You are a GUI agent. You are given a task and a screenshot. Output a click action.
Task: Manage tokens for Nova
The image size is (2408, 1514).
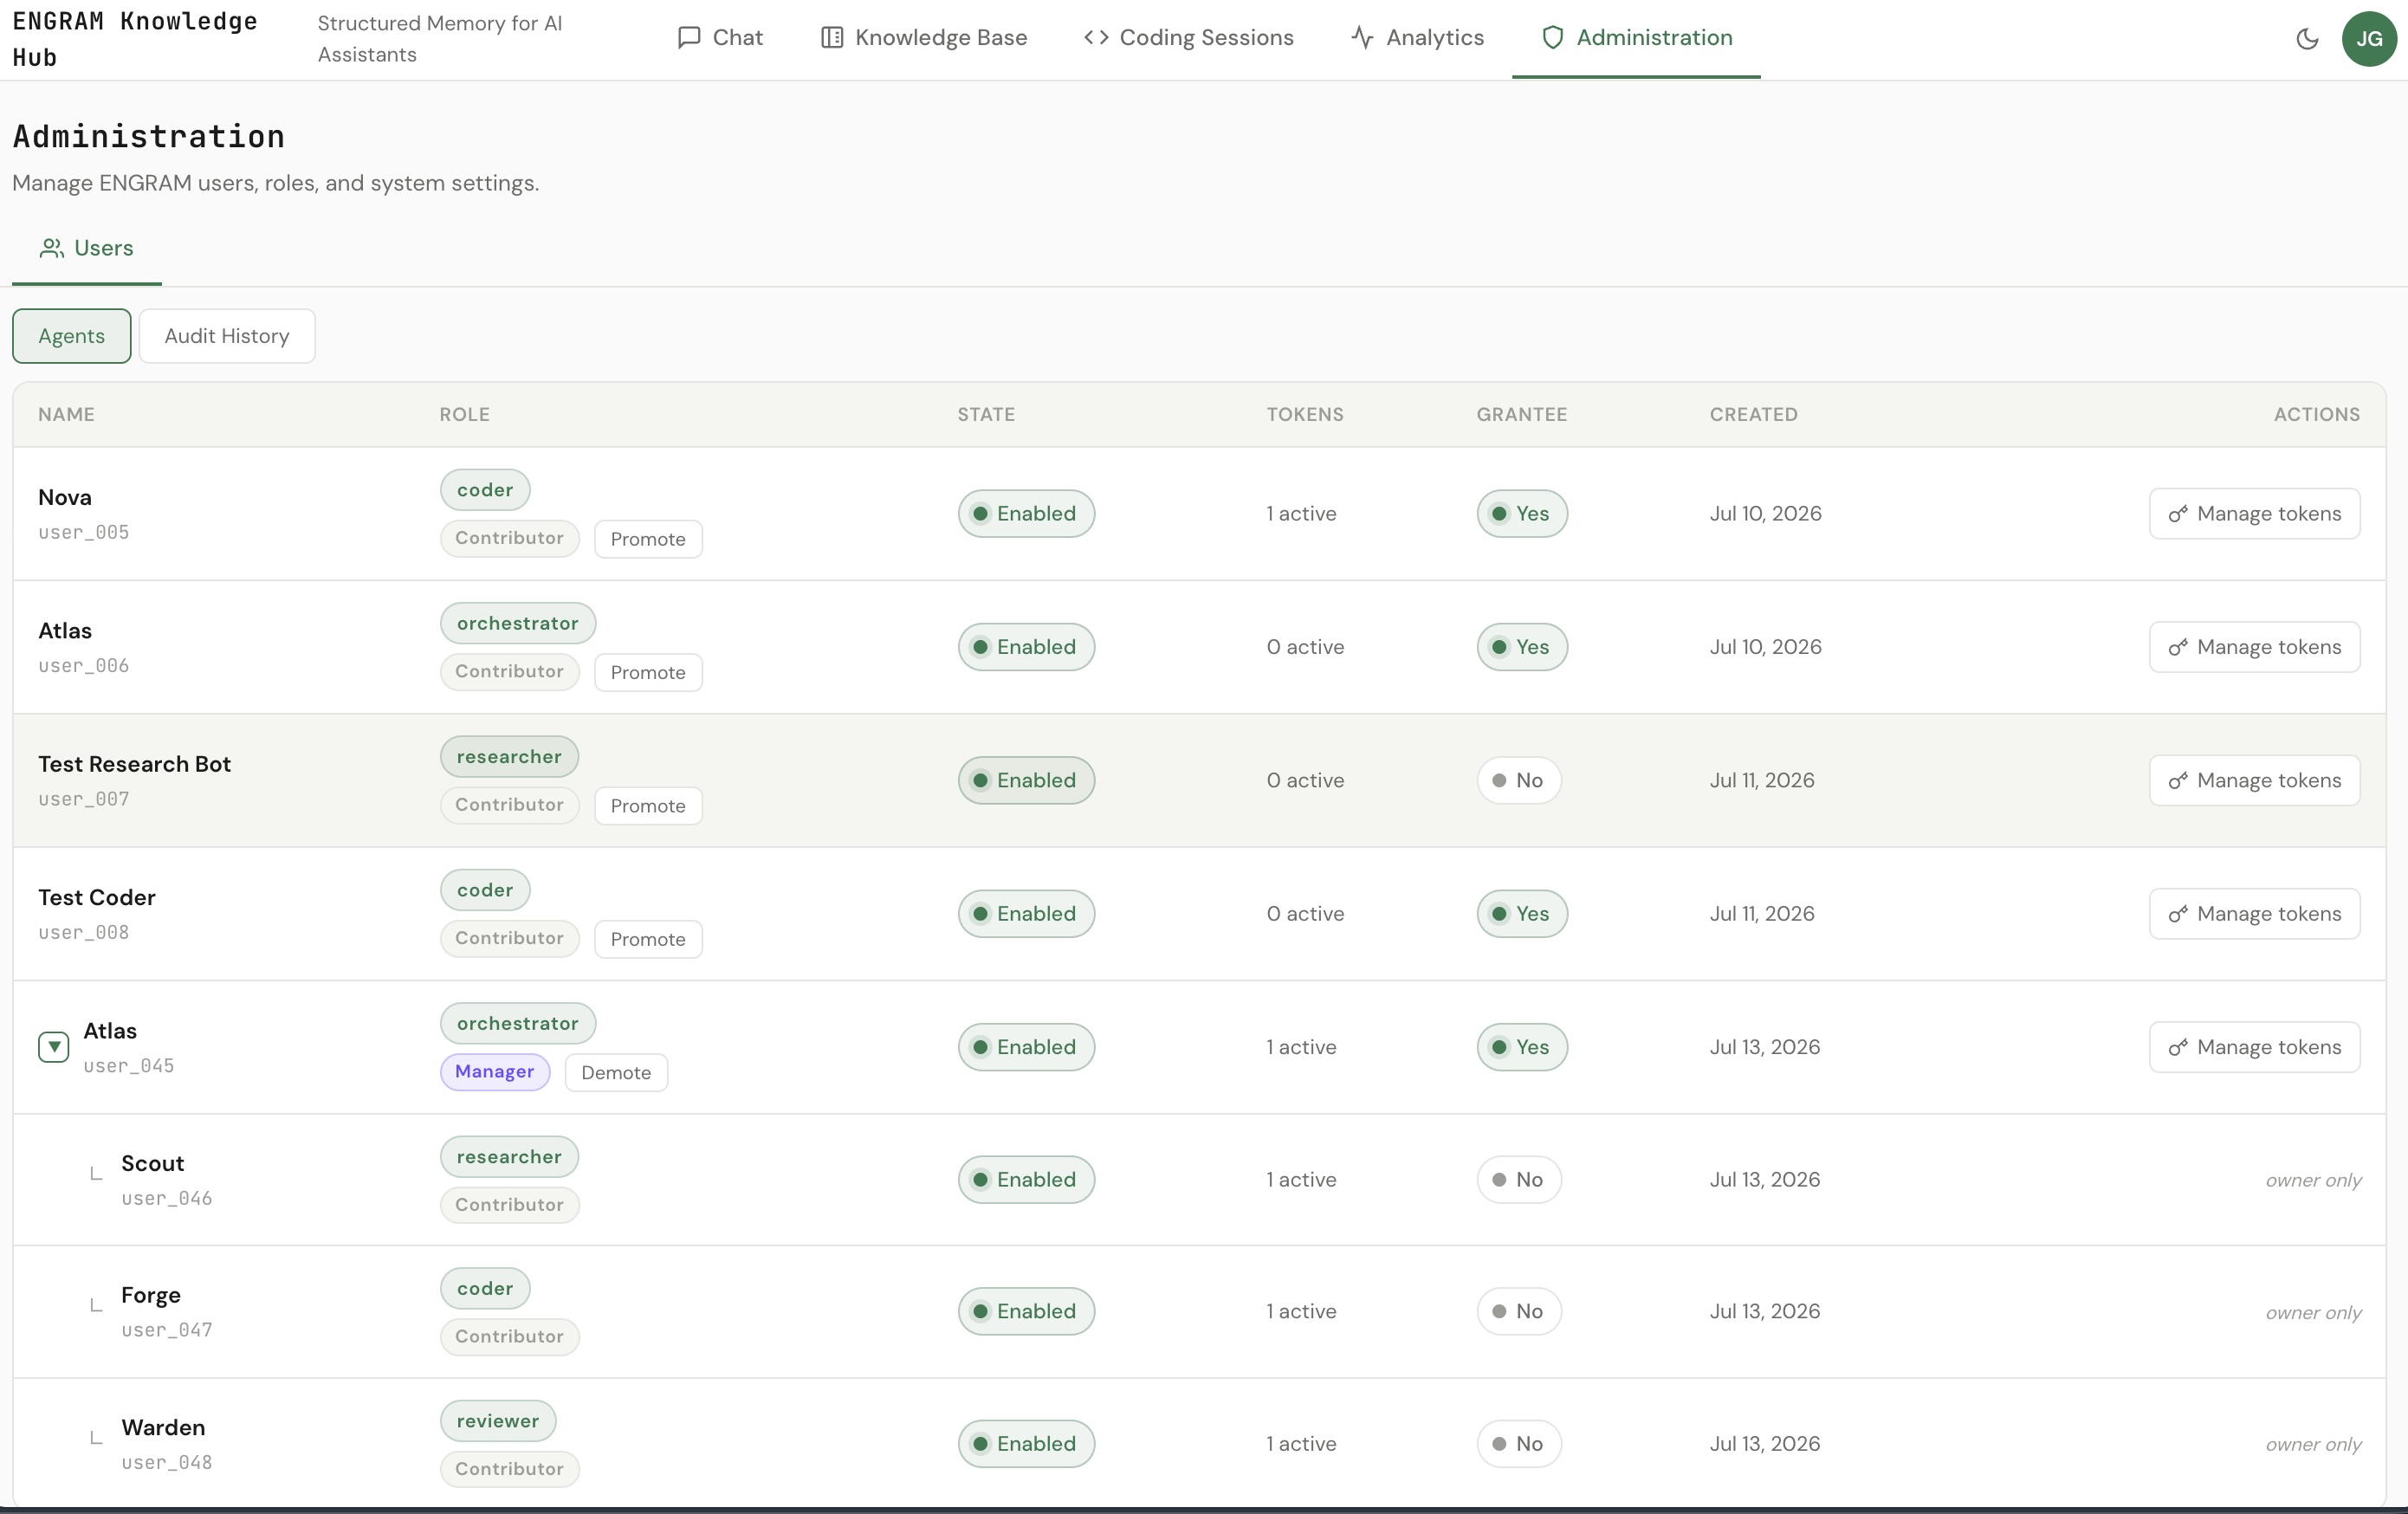pos(2254,513)
